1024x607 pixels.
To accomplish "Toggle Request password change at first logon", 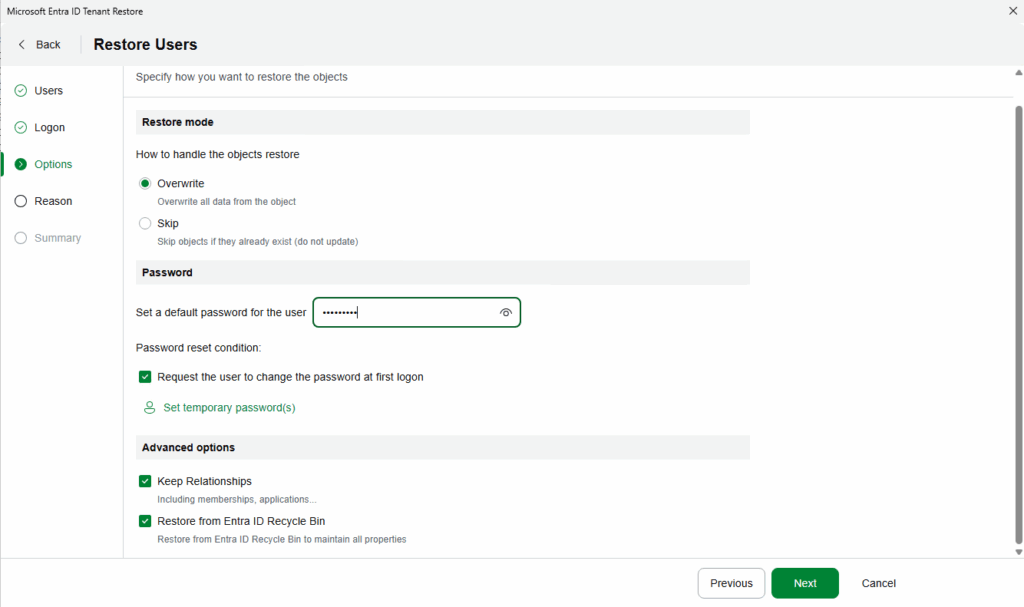I will click(x=145, y=377).
